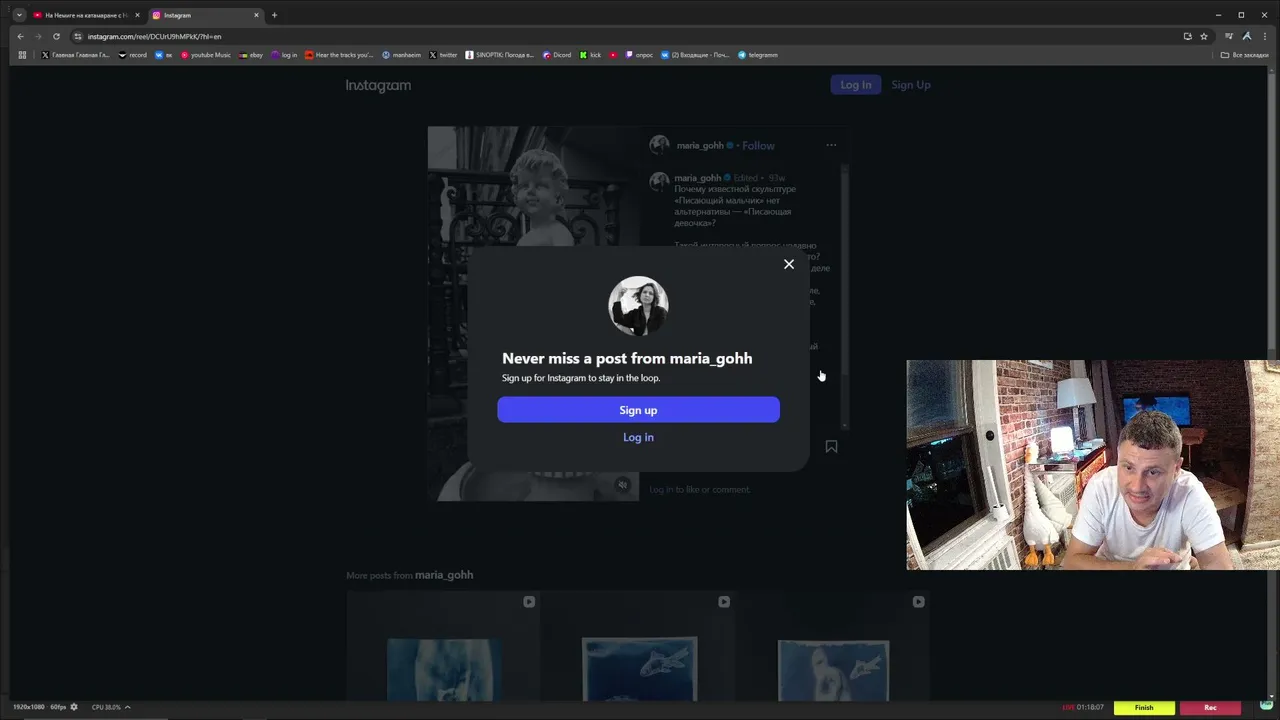Viewport: 1280px width, 720px height.
Task: Click the webcam overlay video
Action: [x=1093, y=465]
